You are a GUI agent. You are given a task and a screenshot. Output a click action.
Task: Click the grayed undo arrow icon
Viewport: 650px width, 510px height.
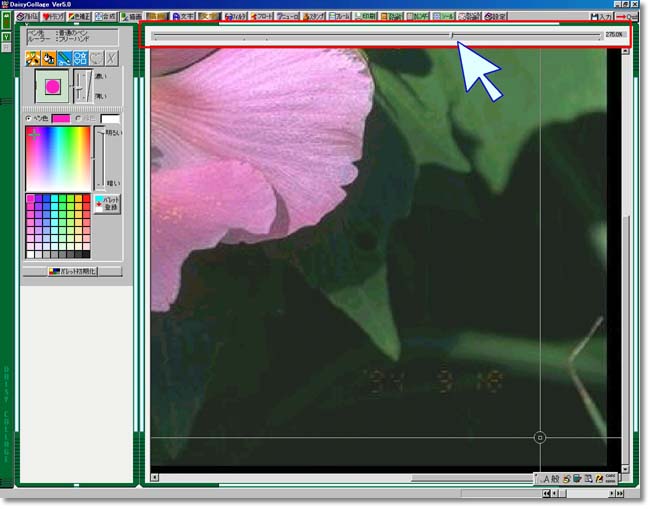click(x=96, y=58)
